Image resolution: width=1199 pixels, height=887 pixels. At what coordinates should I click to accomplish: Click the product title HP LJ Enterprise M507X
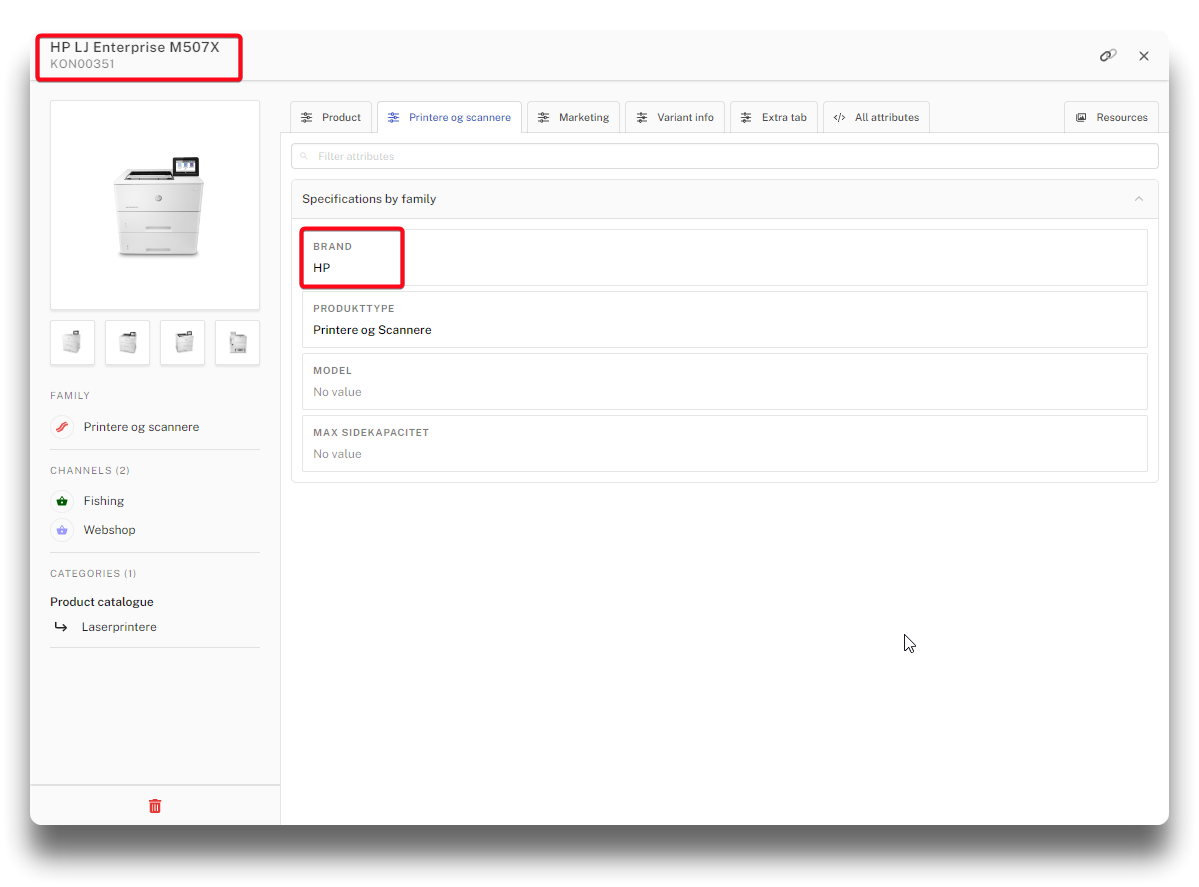[135, 47]
